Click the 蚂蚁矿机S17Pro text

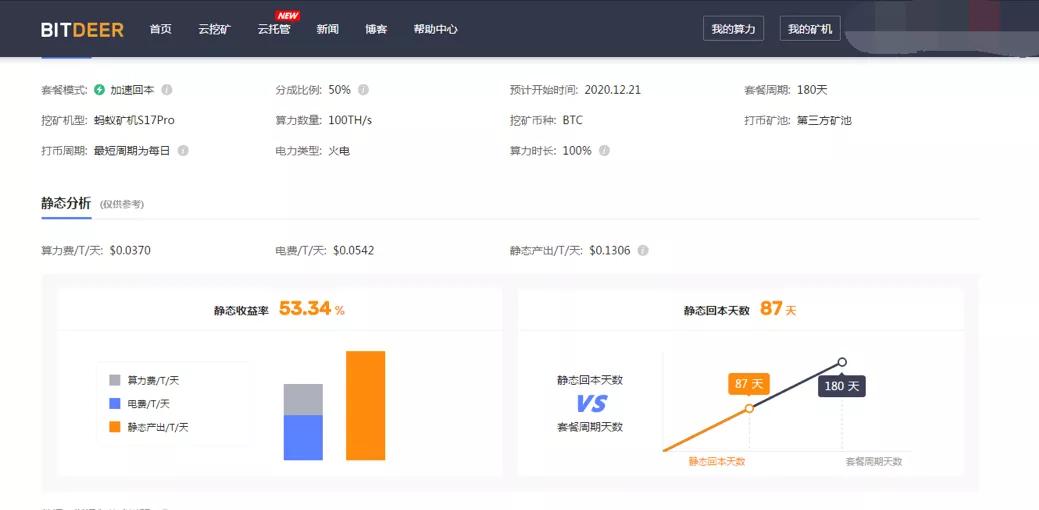[135, 120]
